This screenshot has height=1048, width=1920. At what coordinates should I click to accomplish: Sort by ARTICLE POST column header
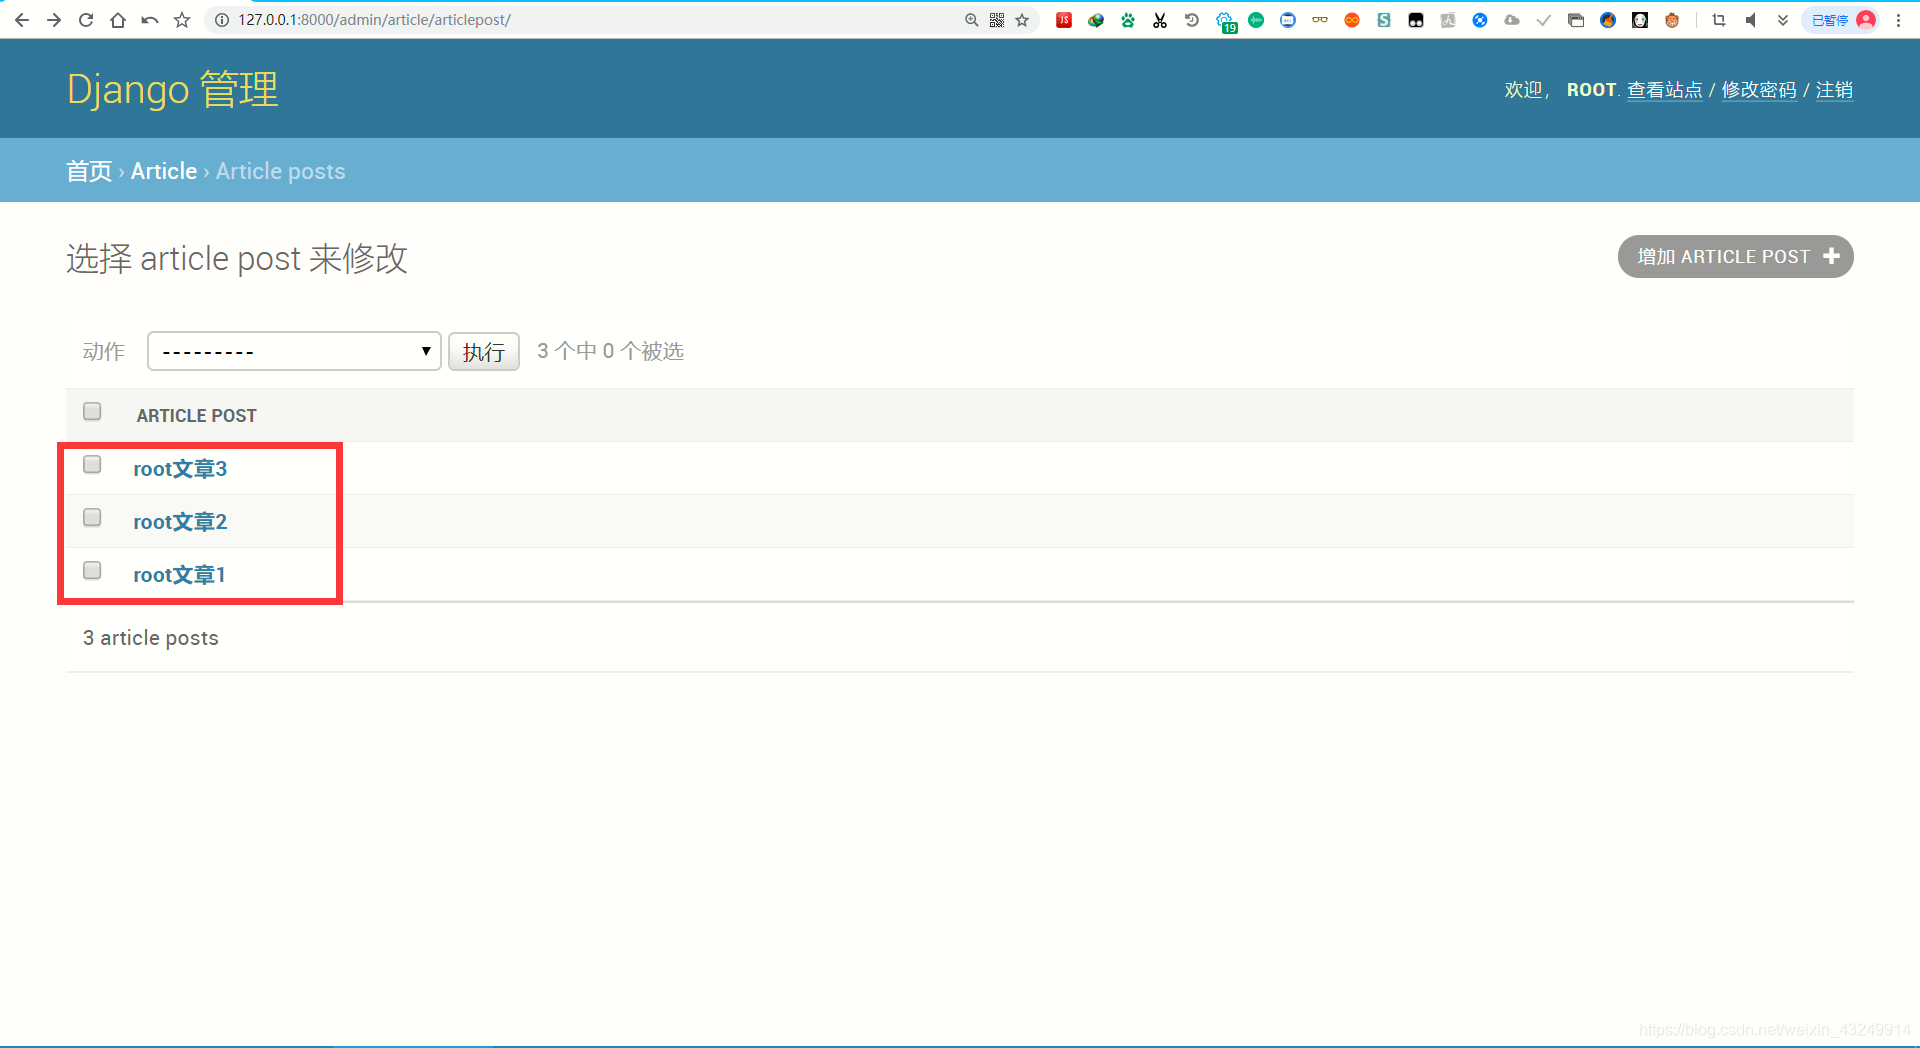coord(196,416)
